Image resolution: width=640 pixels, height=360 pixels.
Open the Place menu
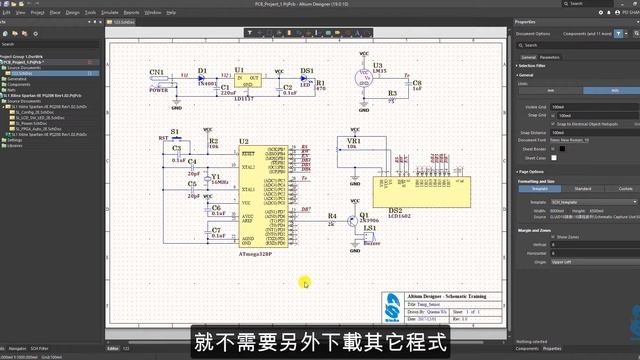point(55,13)
